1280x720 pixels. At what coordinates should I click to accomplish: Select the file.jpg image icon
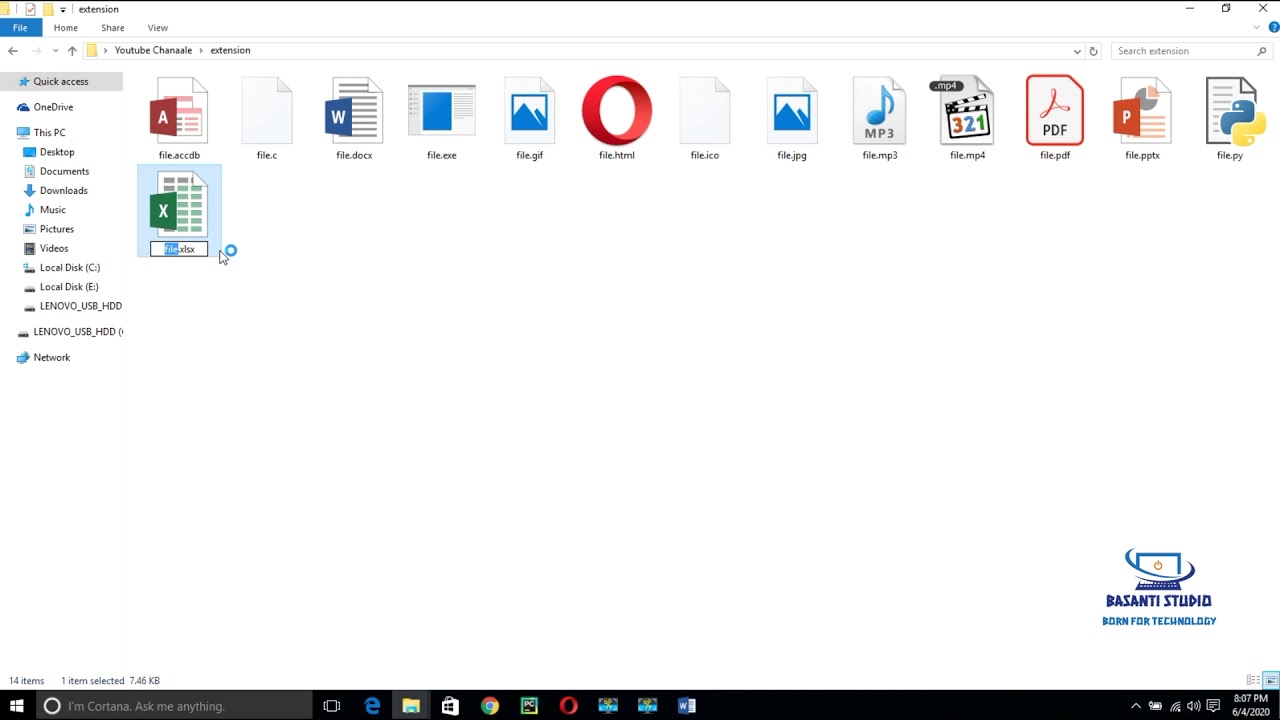[792, 110]
